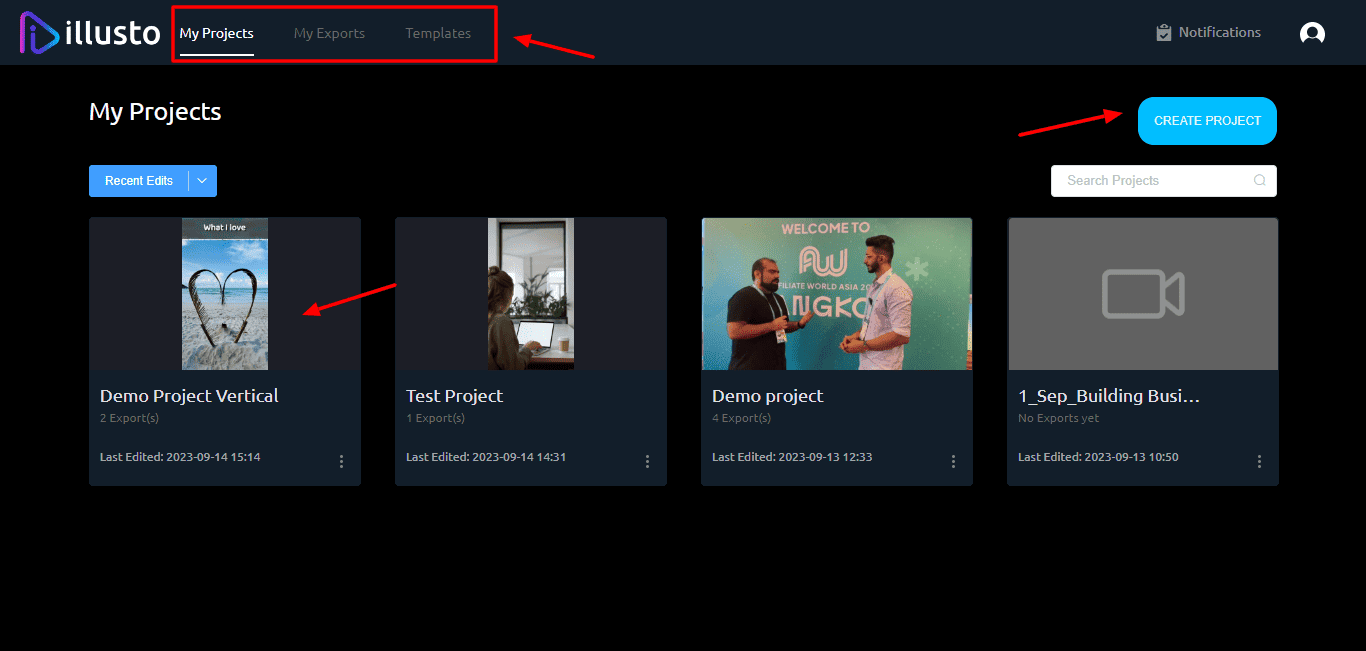Viewport: 1366px width, 651px height.
Task: Focus the Search Projects input field
Action: [1150, 181]
